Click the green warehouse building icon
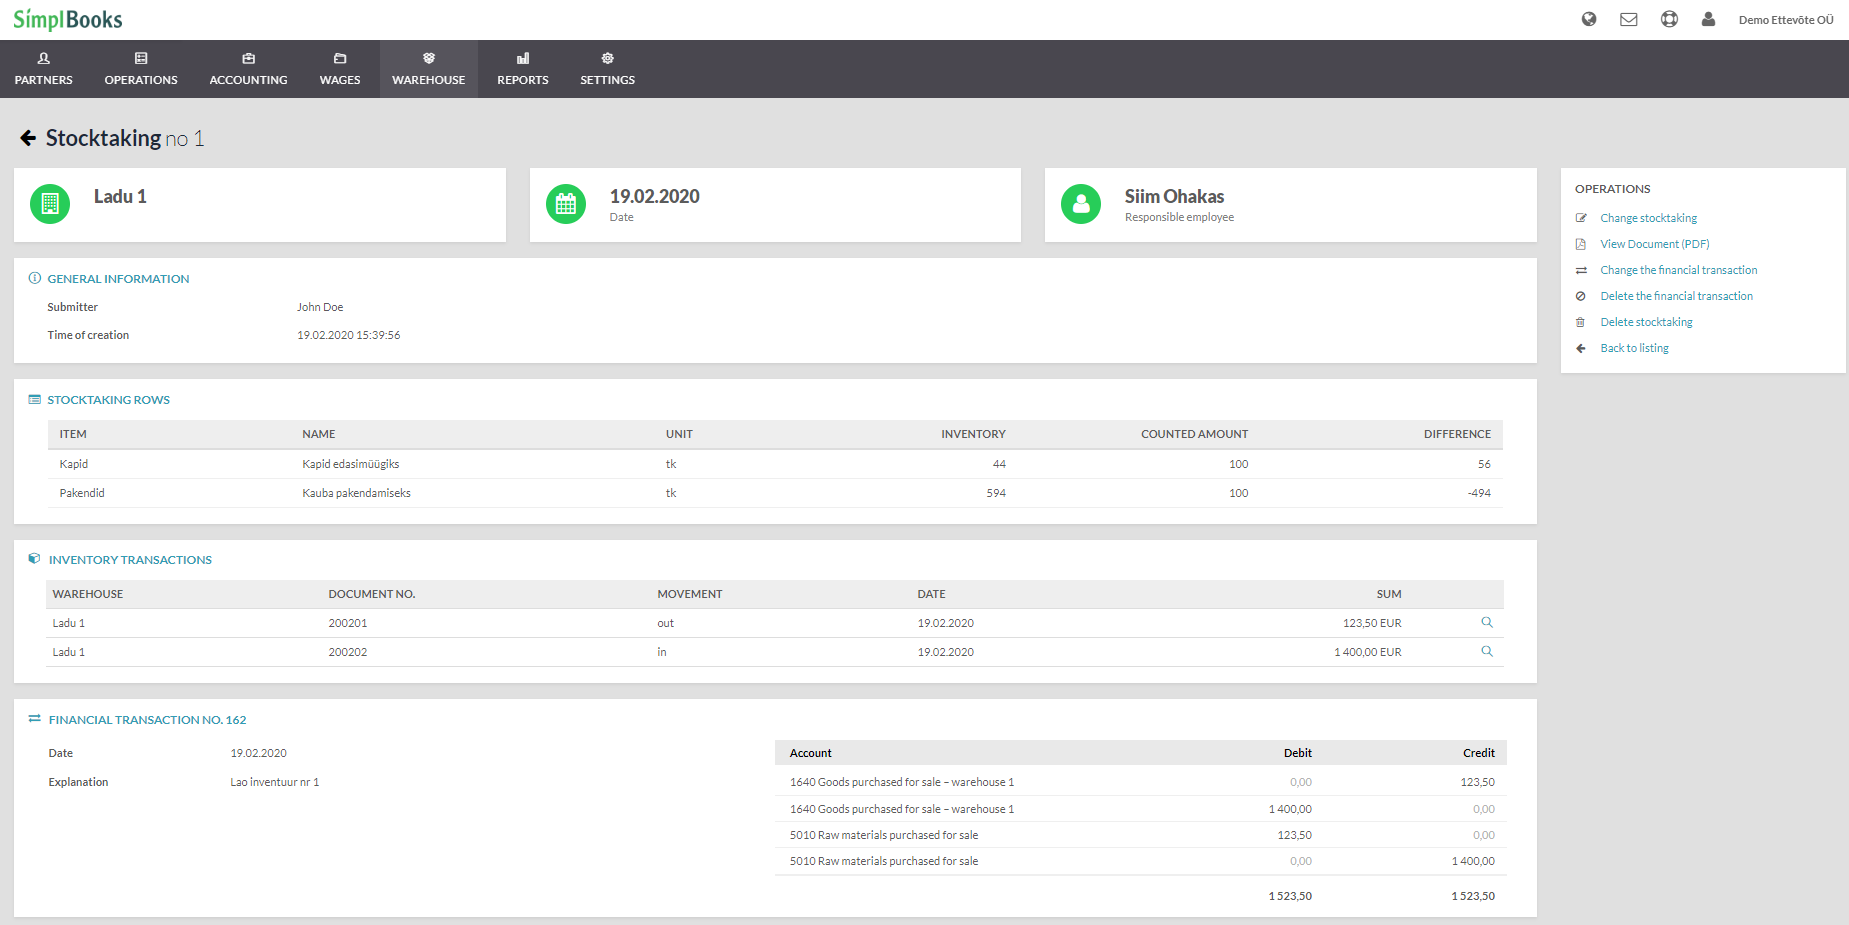 tap(50, 204)
